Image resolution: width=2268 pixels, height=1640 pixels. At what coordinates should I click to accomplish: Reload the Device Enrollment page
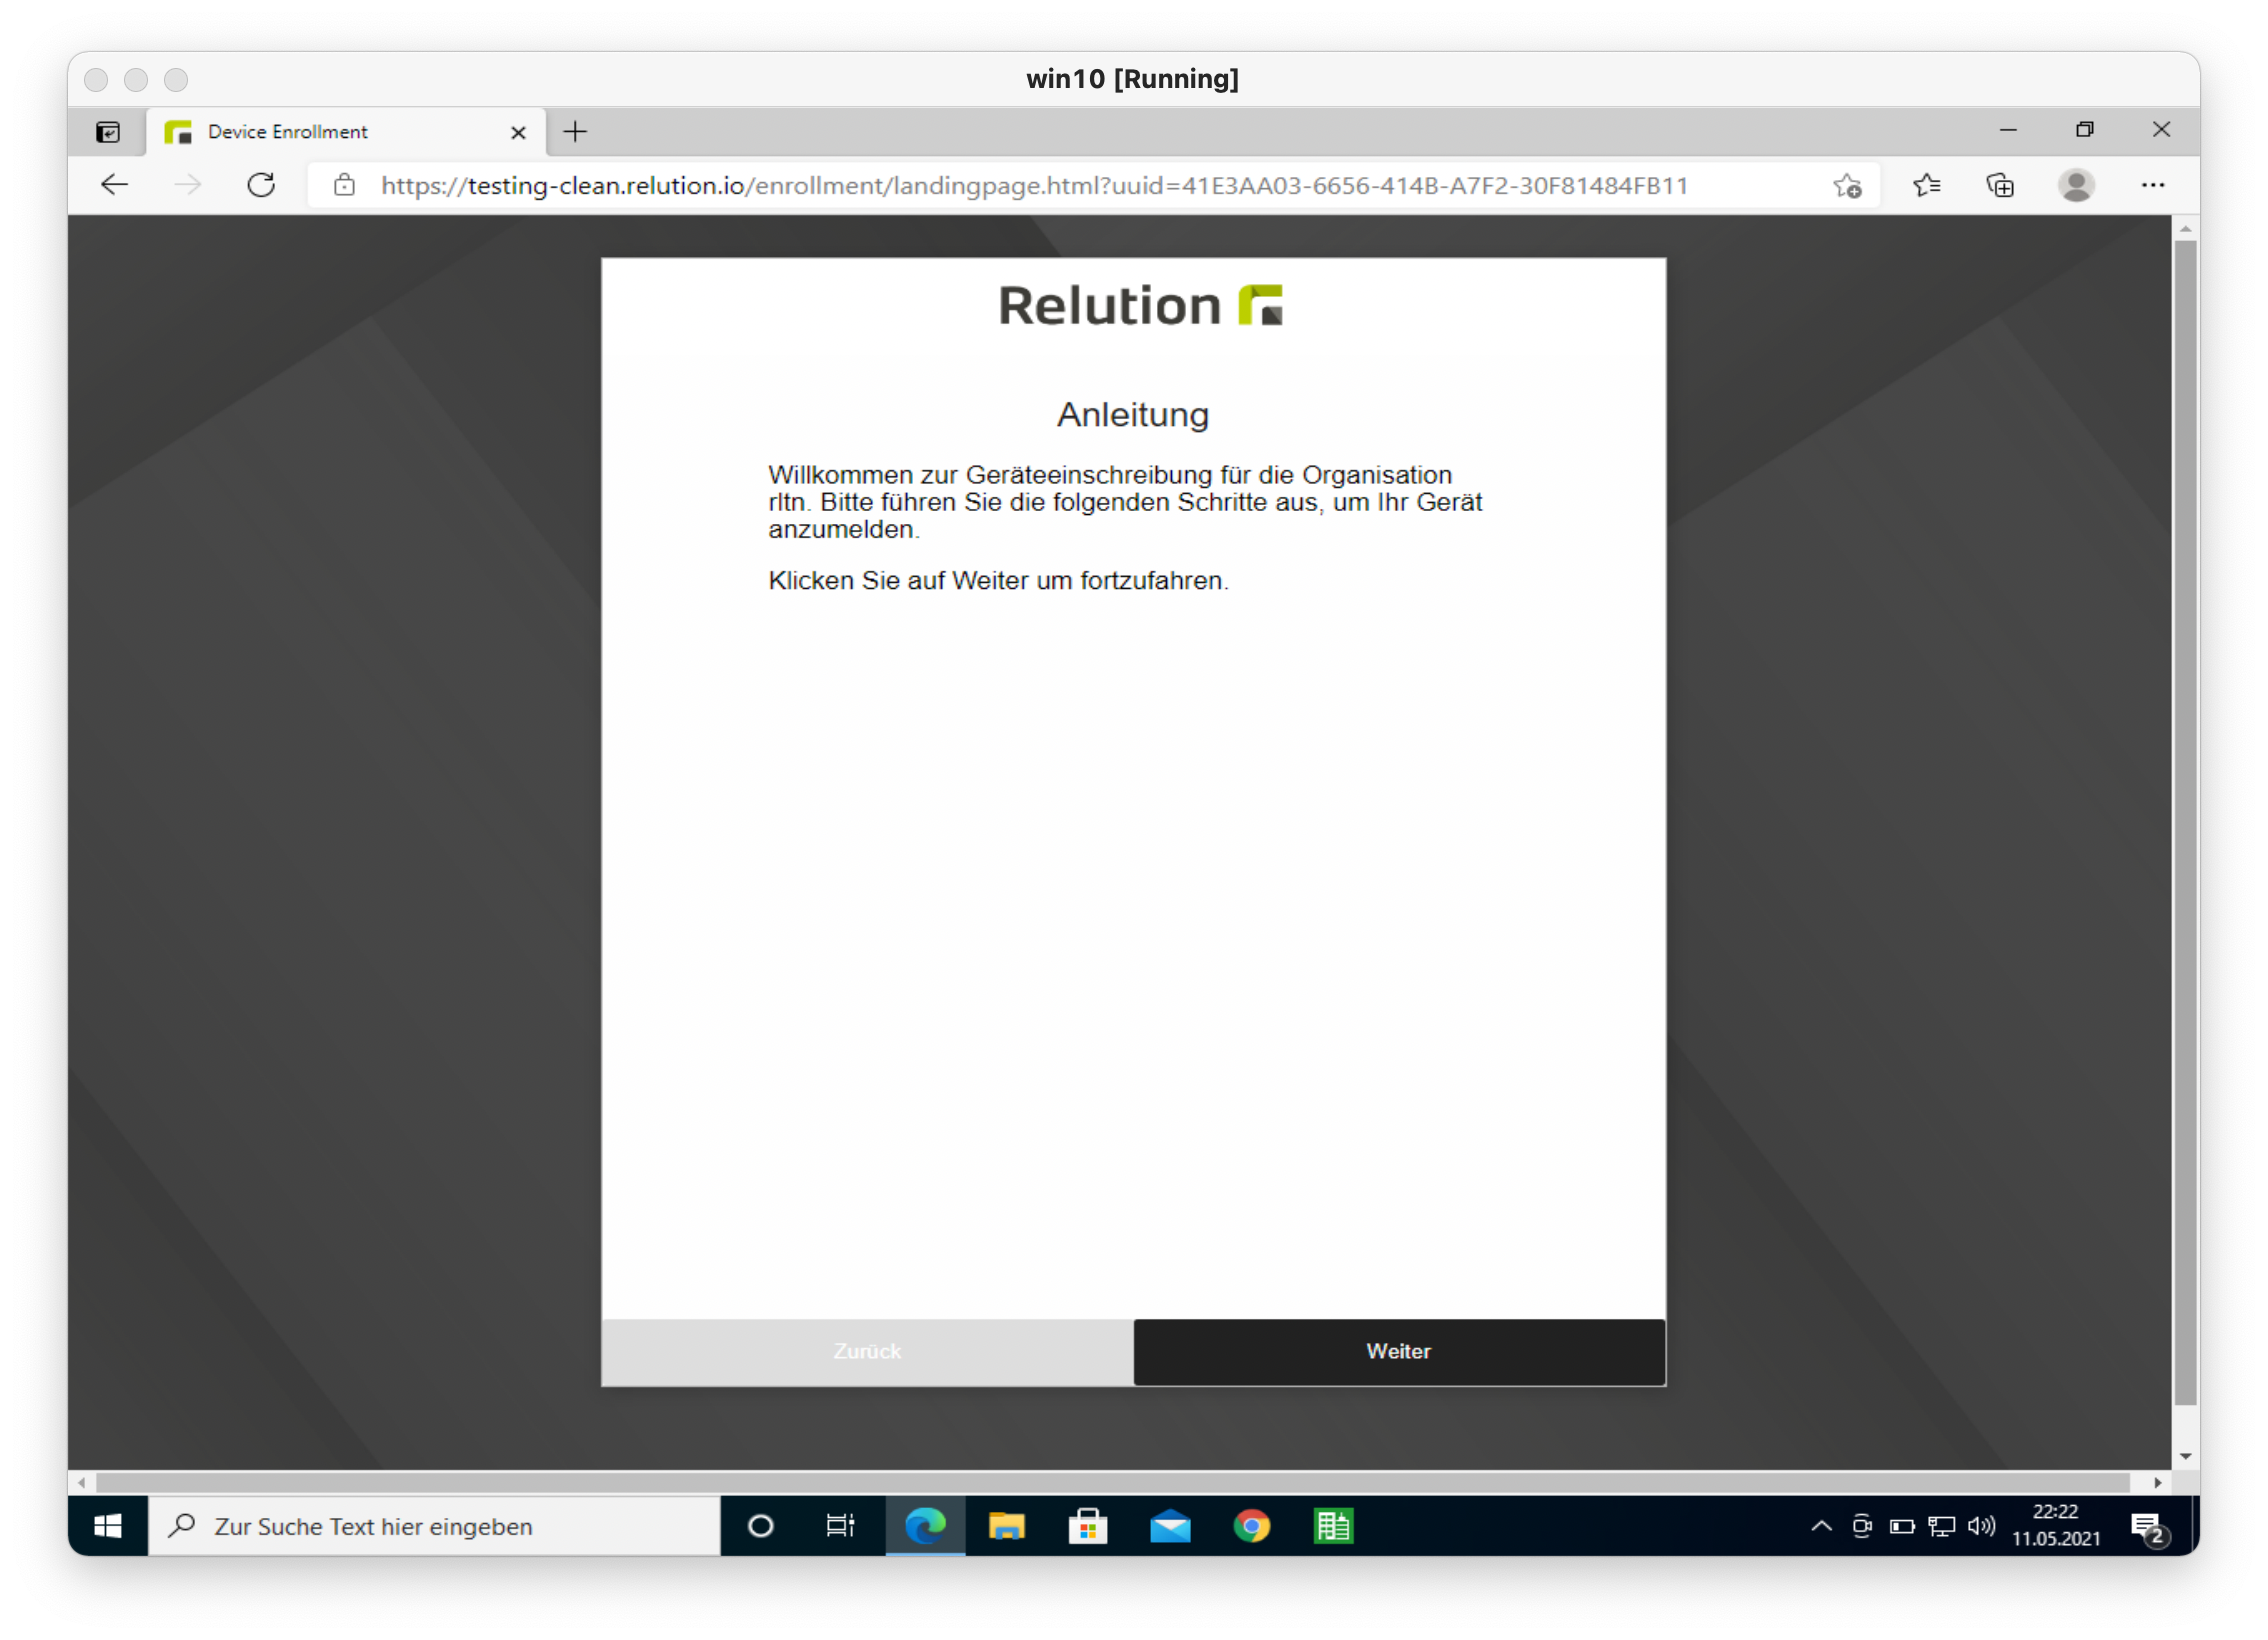pyautogui.click(x=261, y=185)
